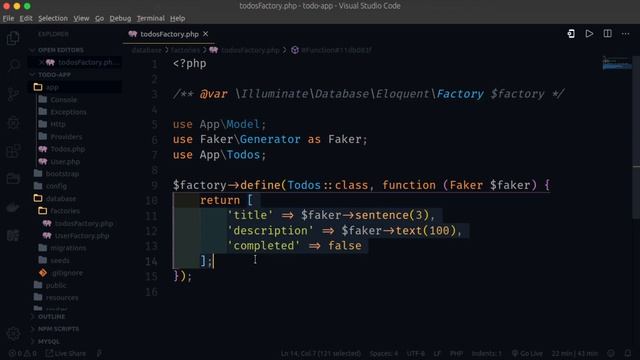Expand the Console folder
Image resolution: width=640 pixels, height=360 pixels.
(63, 100)
